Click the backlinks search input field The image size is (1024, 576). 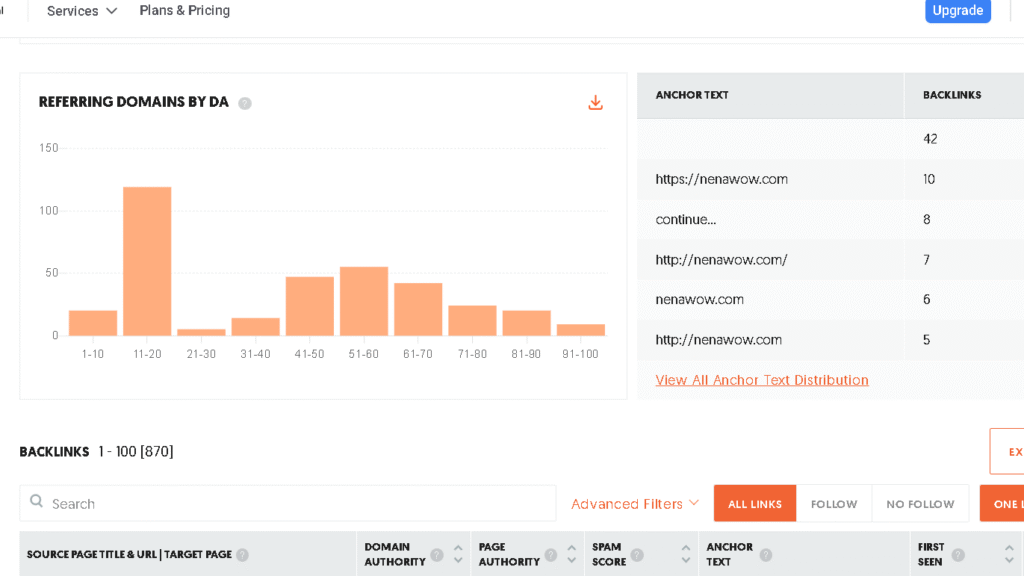coord(200,503)
